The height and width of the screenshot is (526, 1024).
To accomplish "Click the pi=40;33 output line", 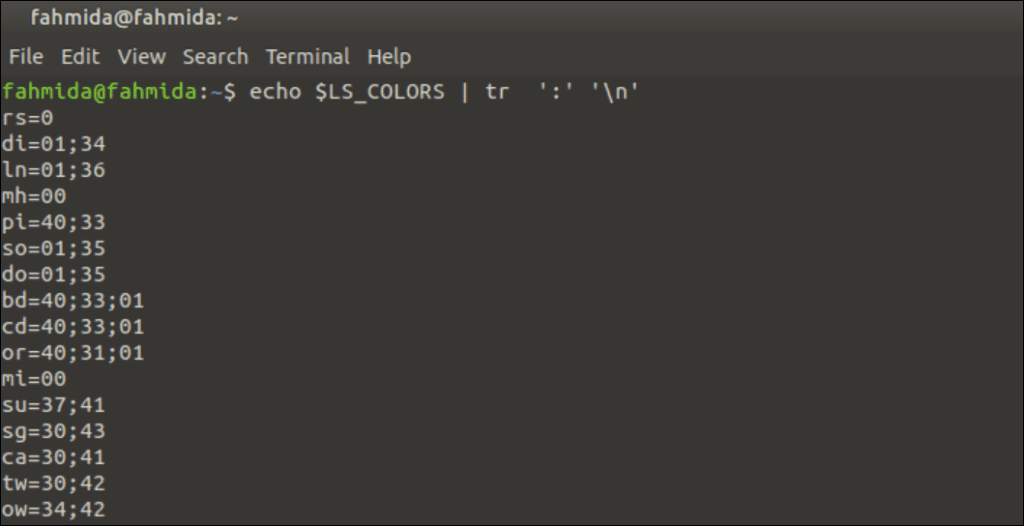I will click(x=54, y=223).
